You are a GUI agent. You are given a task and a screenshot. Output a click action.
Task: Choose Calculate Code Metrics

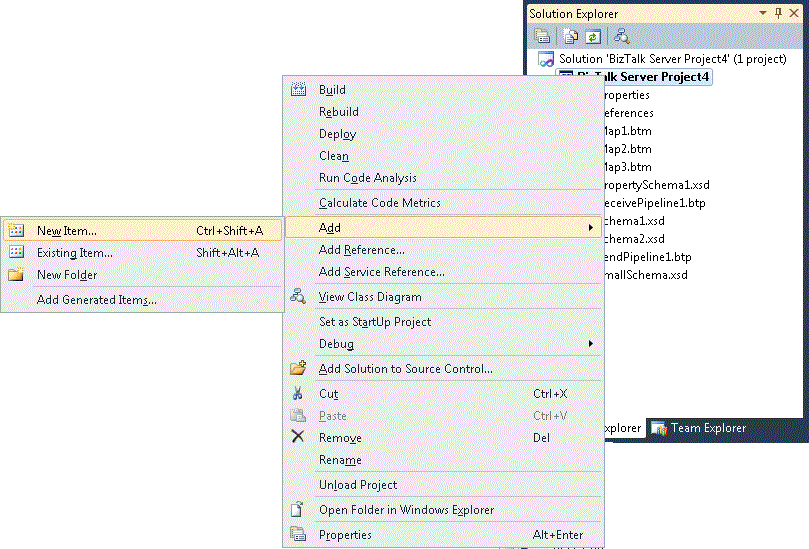(444, 203)
